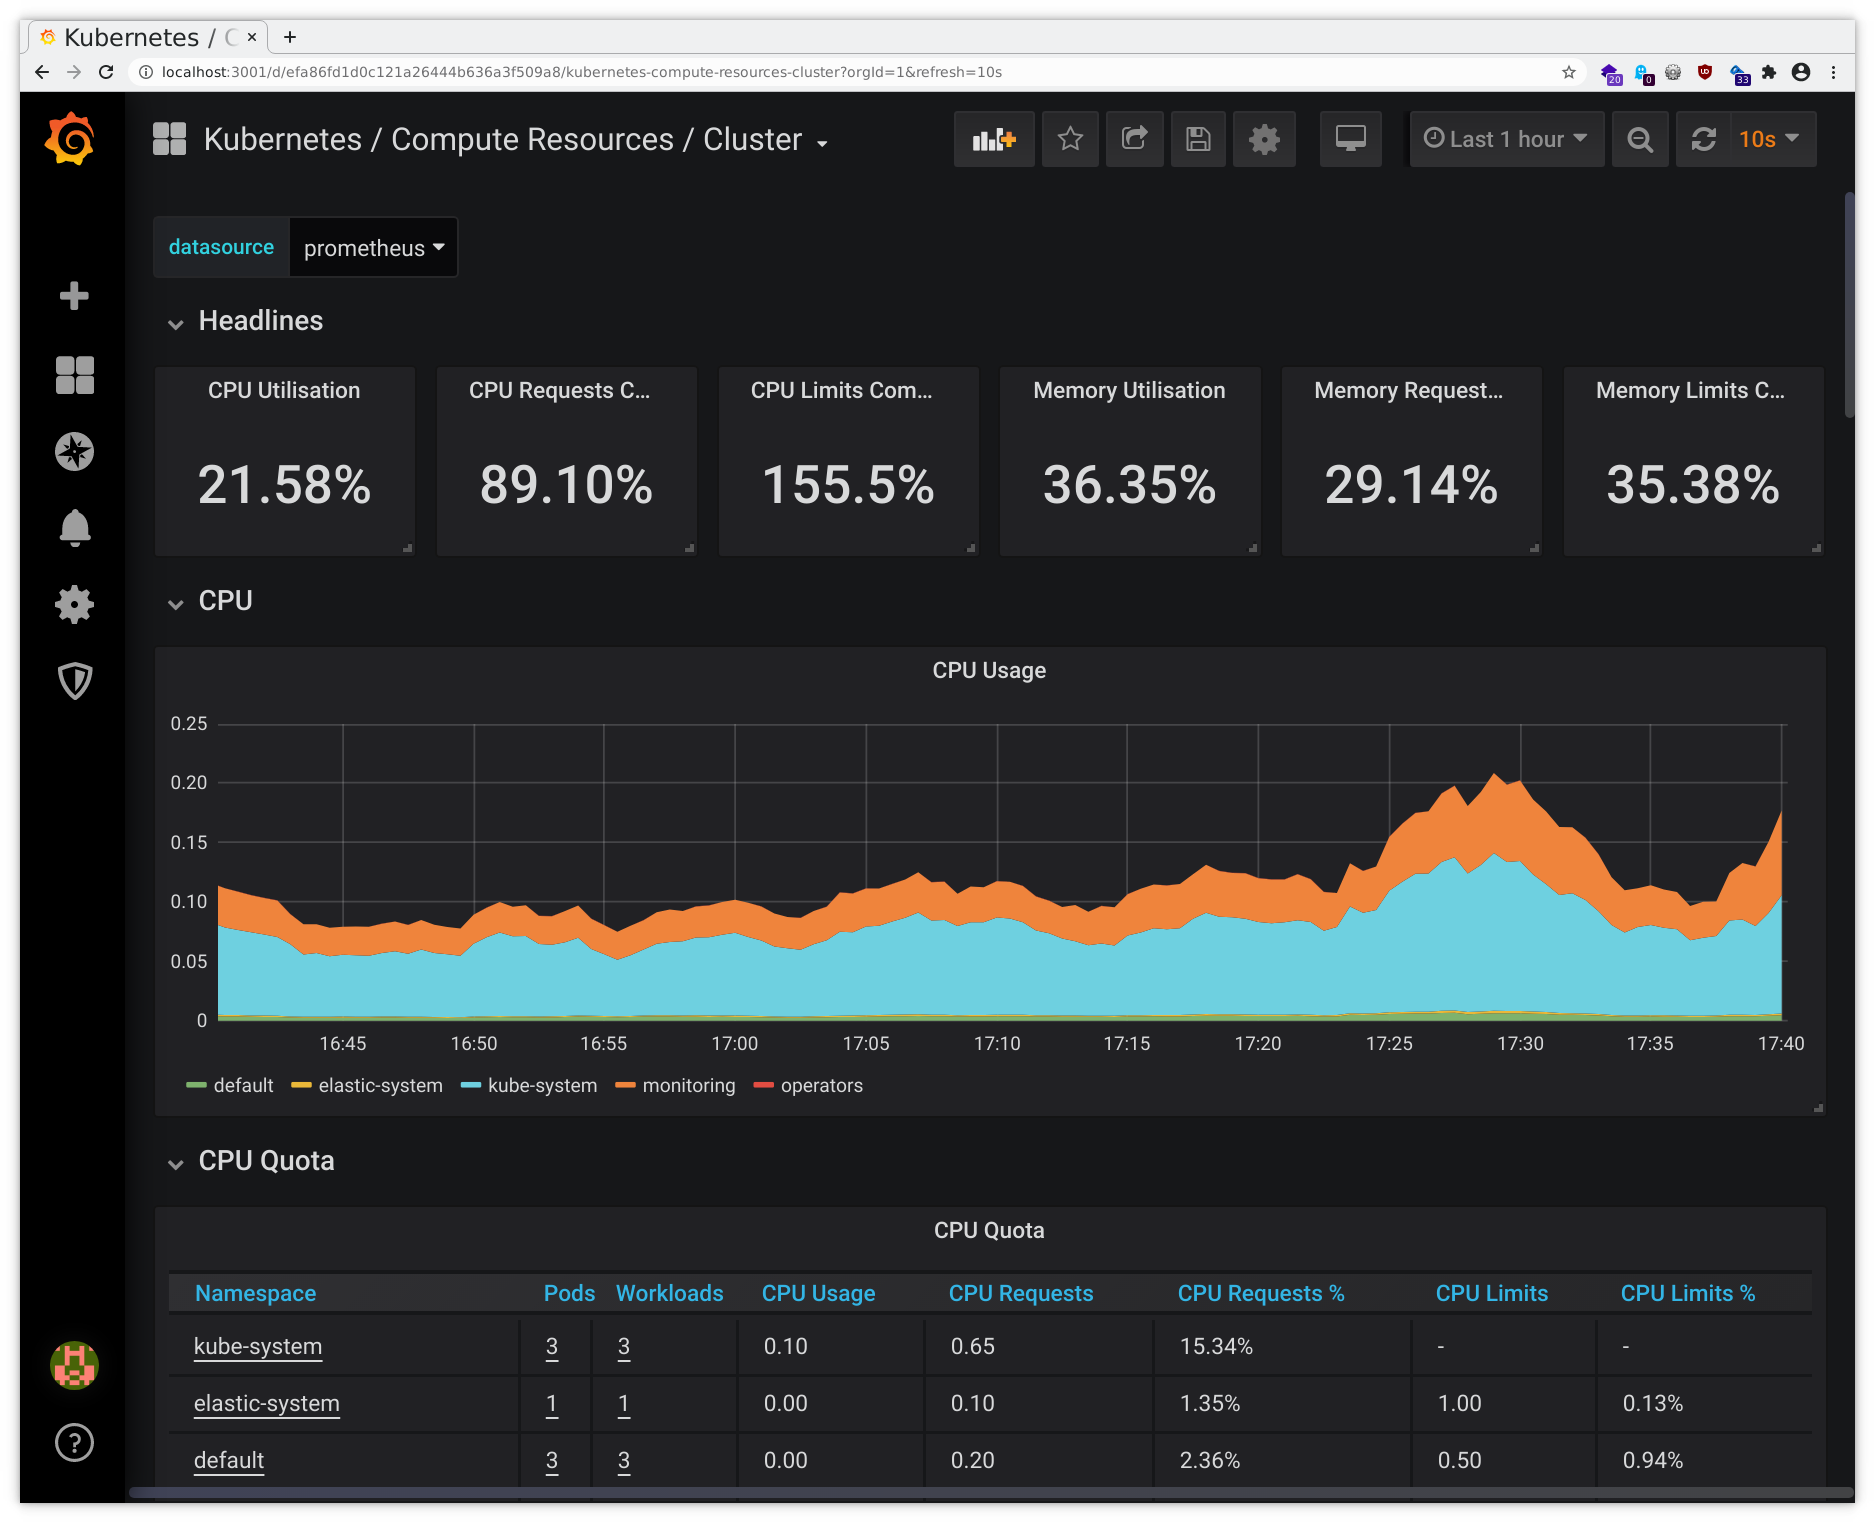Toggle kube-system series in legend
This screenshot has width=1875, height=1523.
point(541,1086)
